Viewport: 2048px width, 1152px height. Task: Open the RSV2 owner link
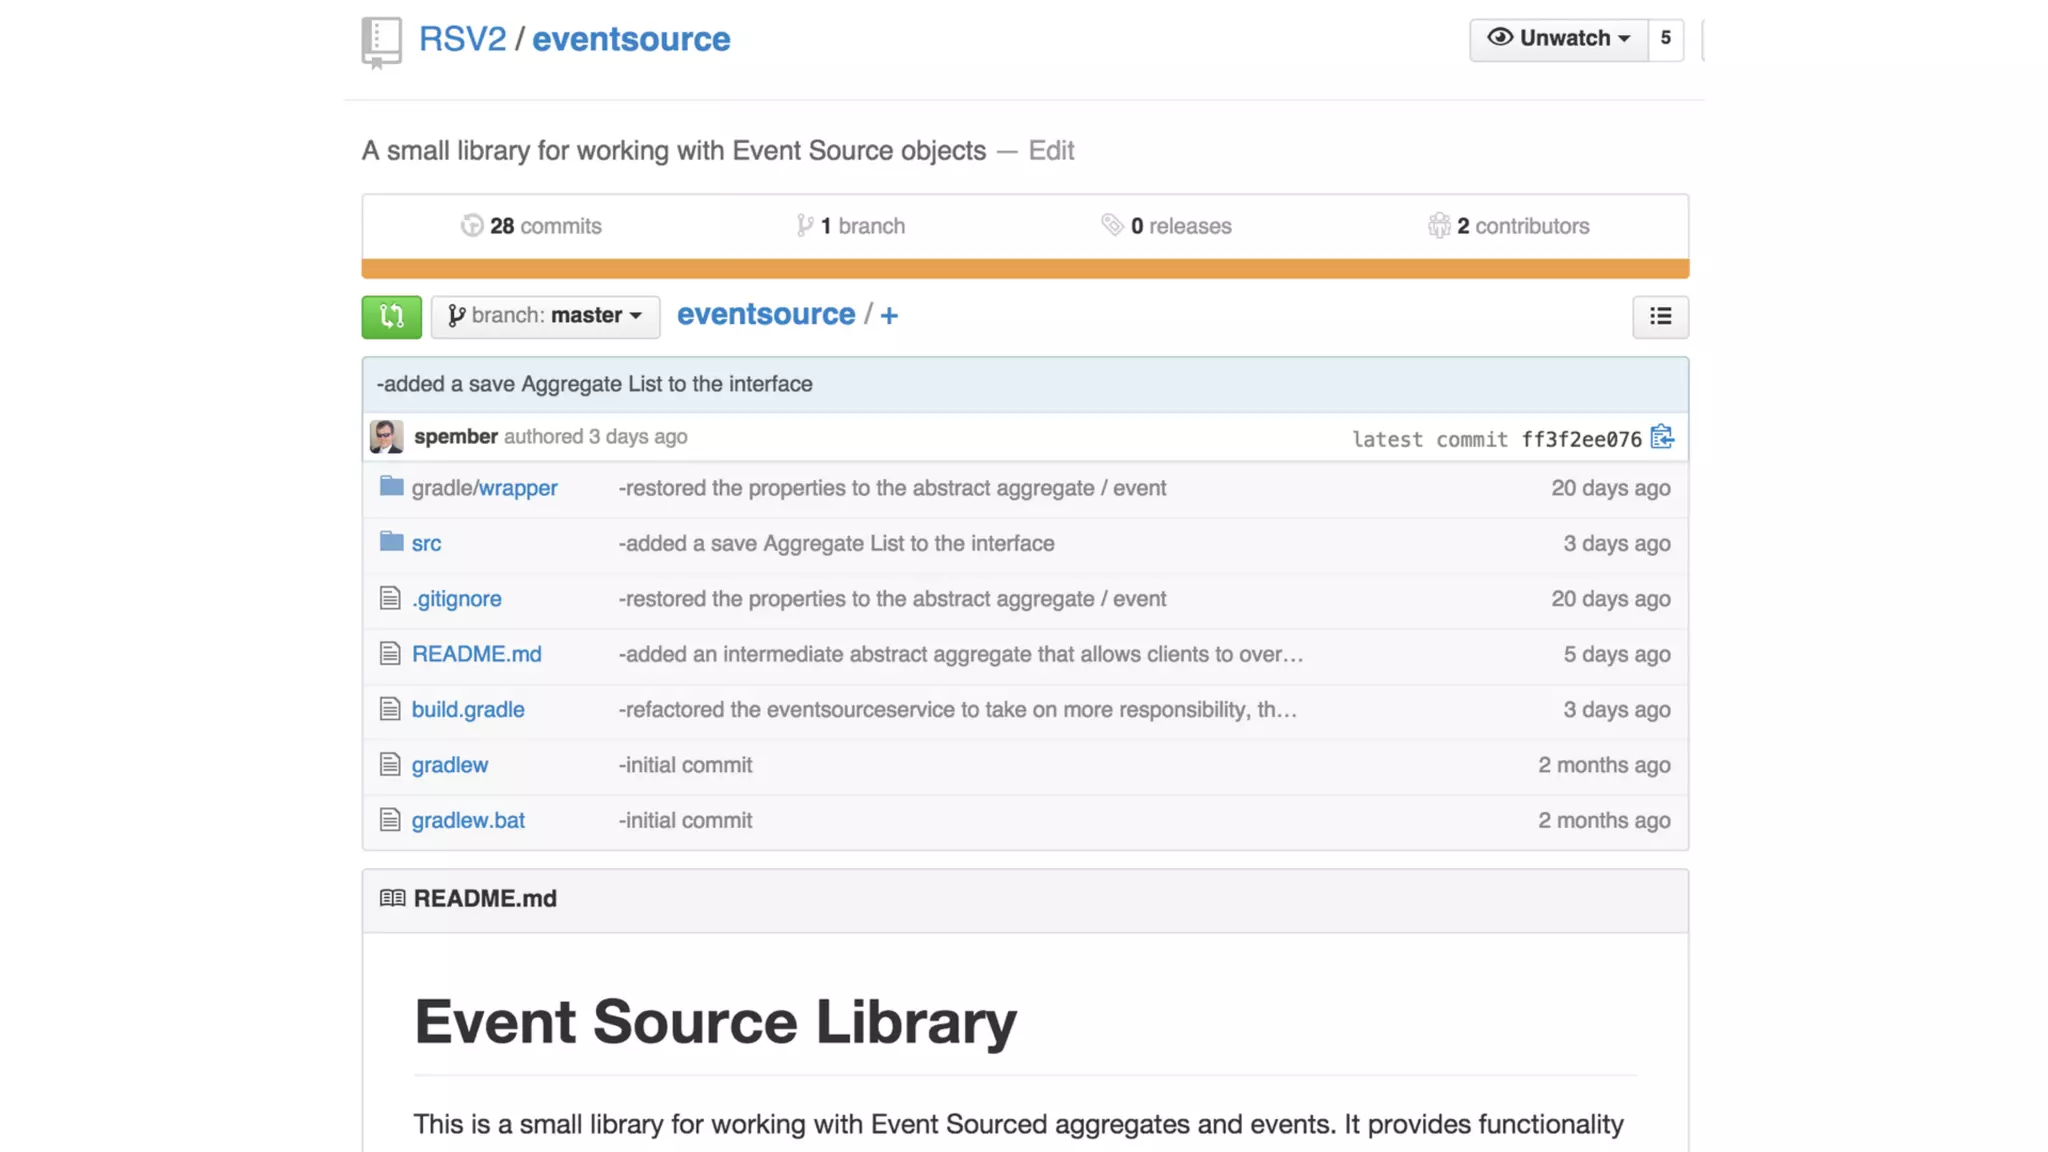click(x=462, y=39)
